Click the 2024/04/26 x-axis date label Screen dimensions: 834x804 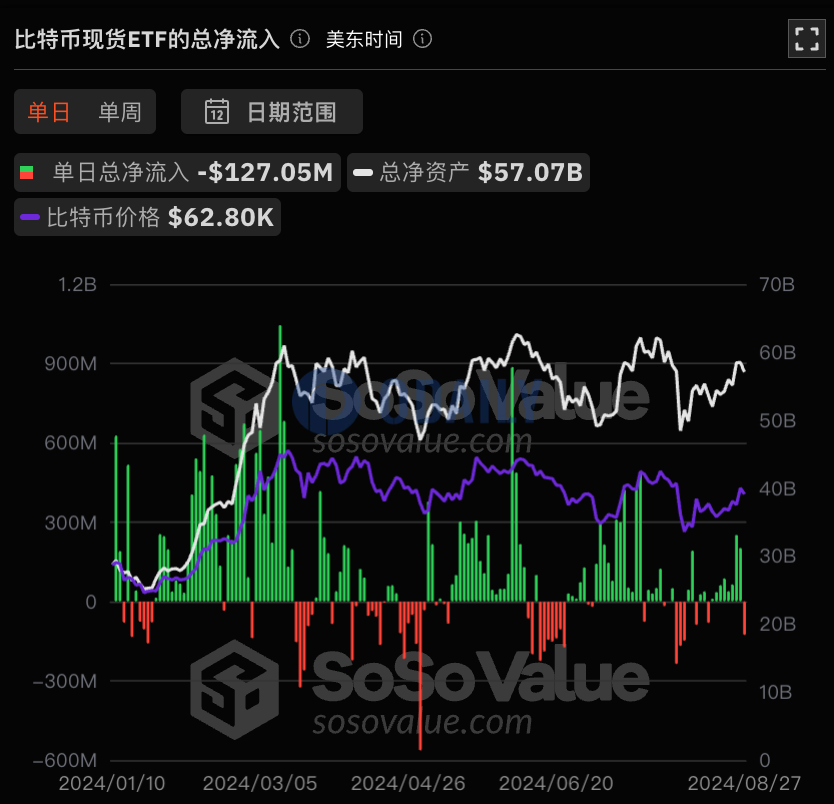(408, 783)
